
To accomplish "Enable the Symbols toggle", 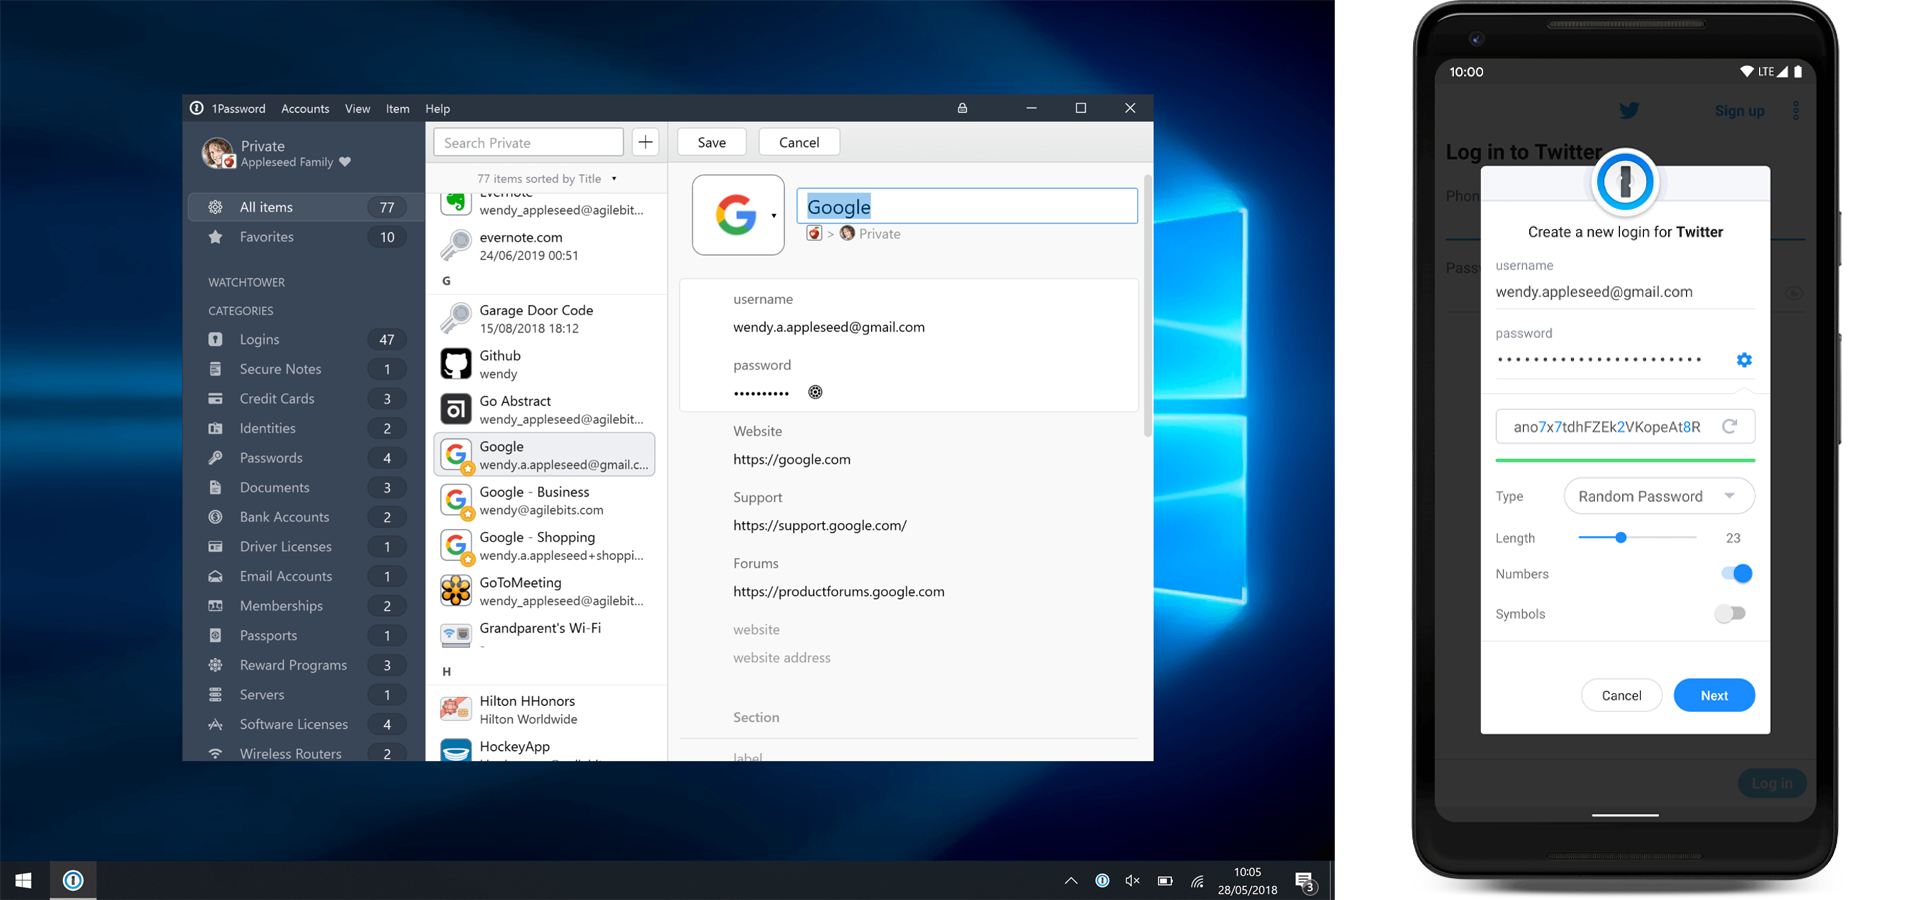I will pyautogui.click(x=1730, y=614).
